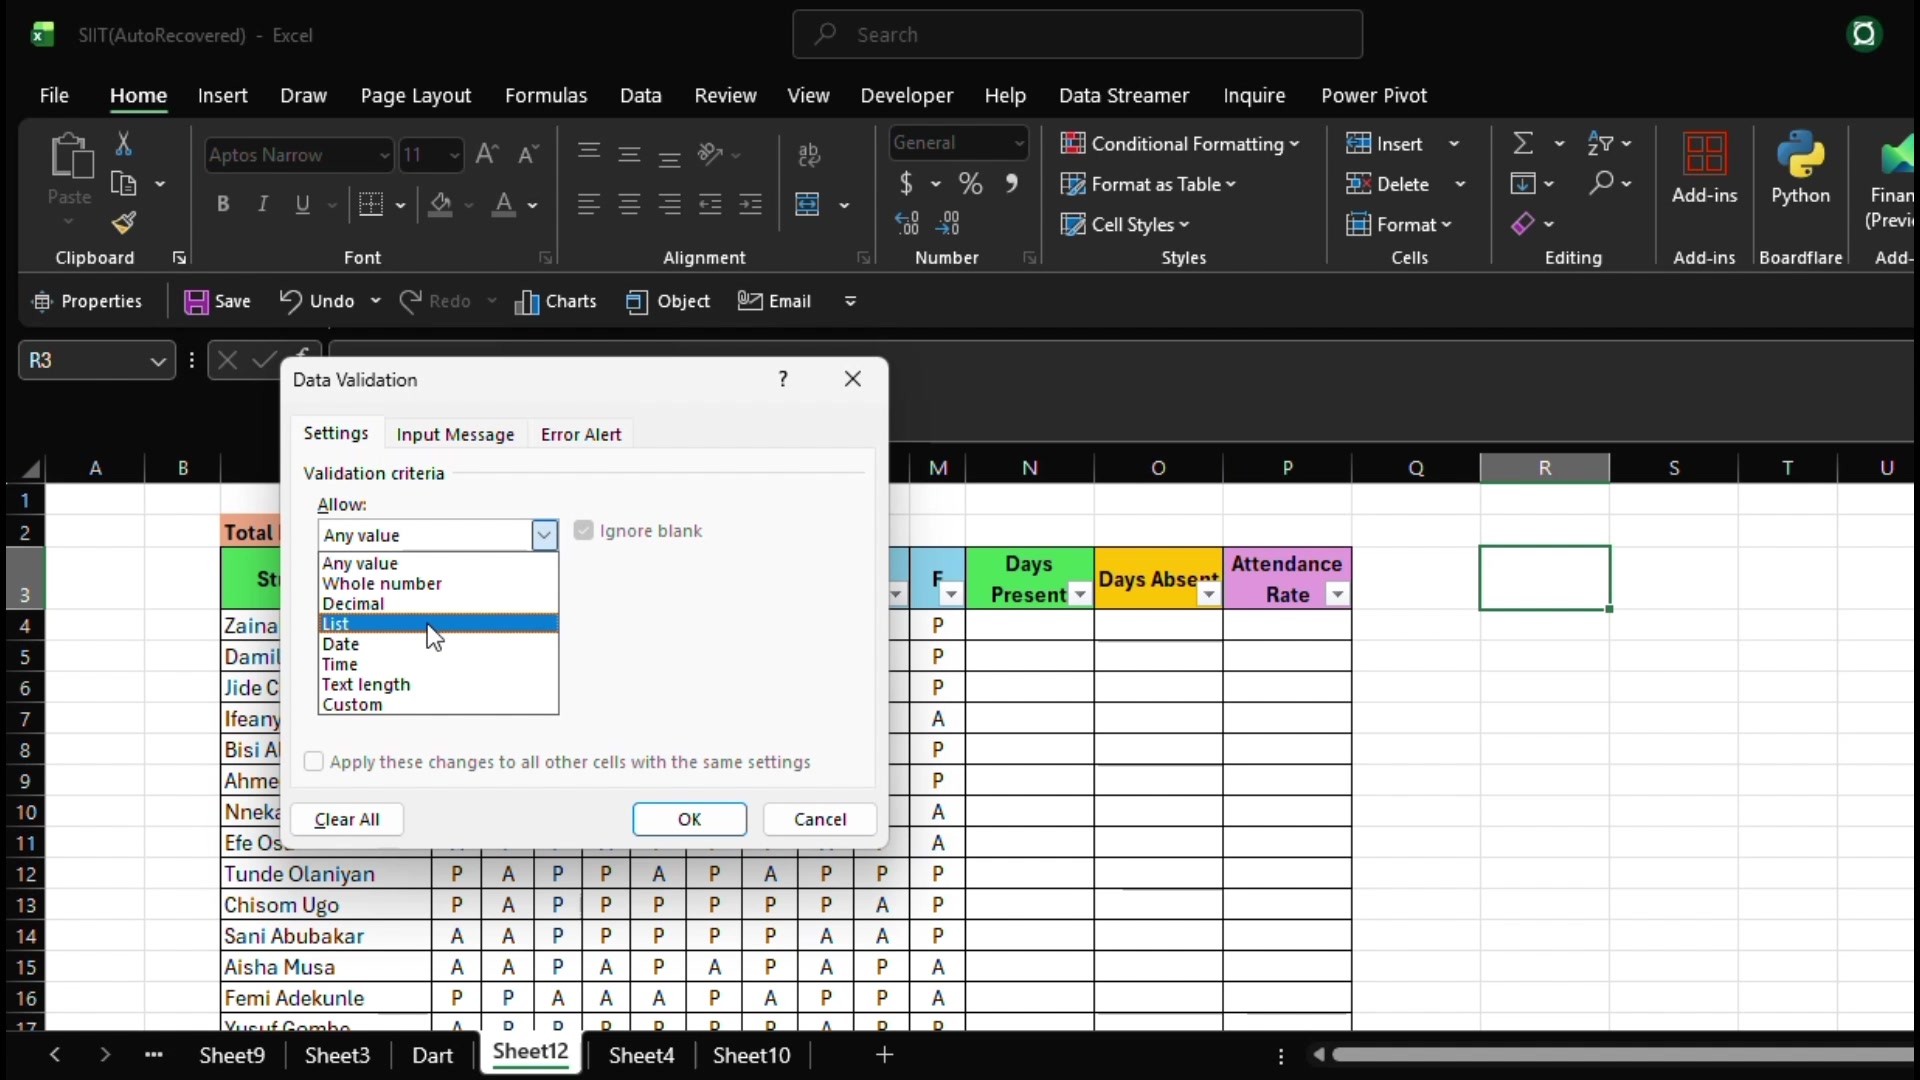Close the Data Validation dialog

pyautogui.click(x=853, y=379)
